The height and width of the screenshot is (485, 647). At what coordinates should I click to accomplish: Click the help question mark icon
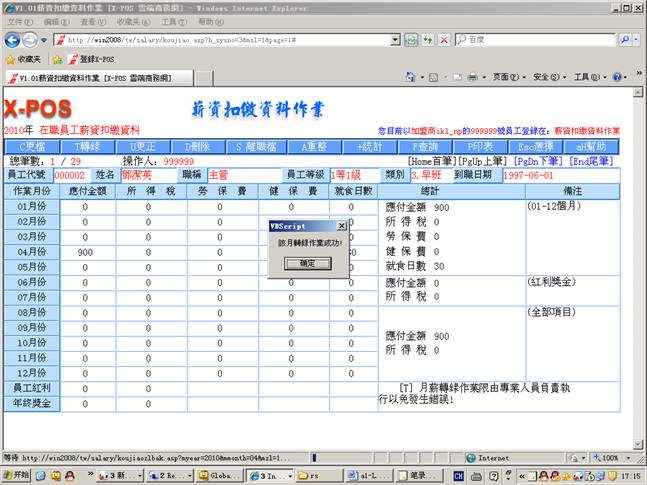coord(617,77)
